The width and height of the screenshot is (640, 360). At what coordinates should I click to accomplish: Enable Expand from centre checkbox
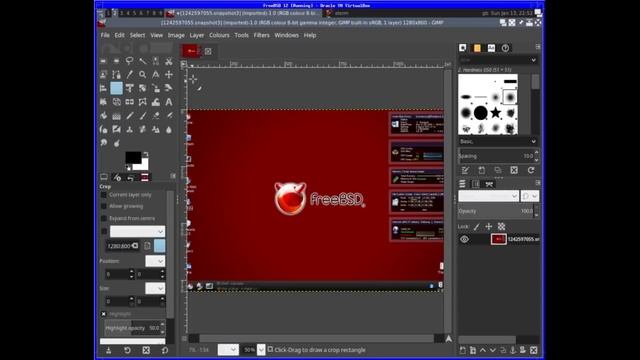(x=104, y=219)
